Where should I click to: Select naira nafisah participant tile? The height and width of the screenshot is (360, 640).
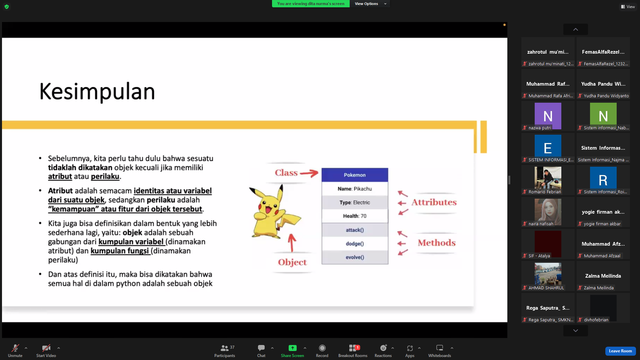548,212
